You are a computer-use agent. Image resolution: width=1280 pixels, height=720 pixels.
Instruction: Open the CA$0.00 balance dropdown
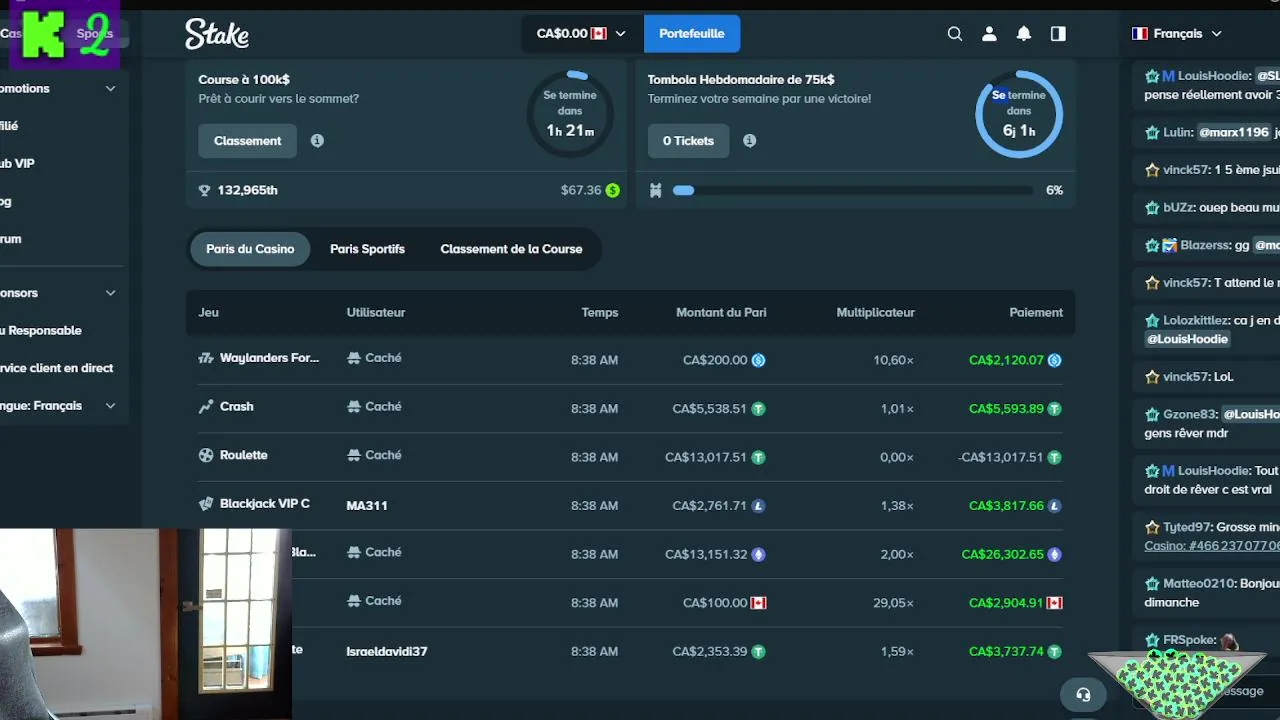point(581,34)
